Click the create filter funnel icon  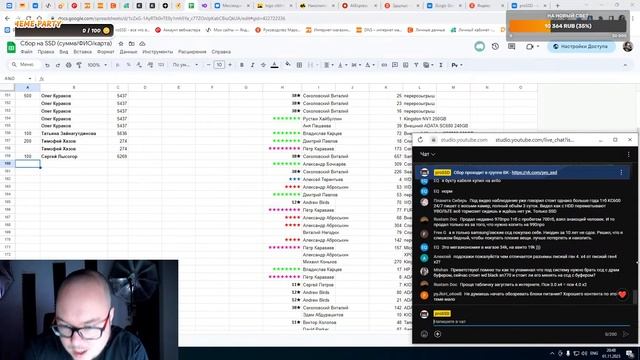point(416,65)
